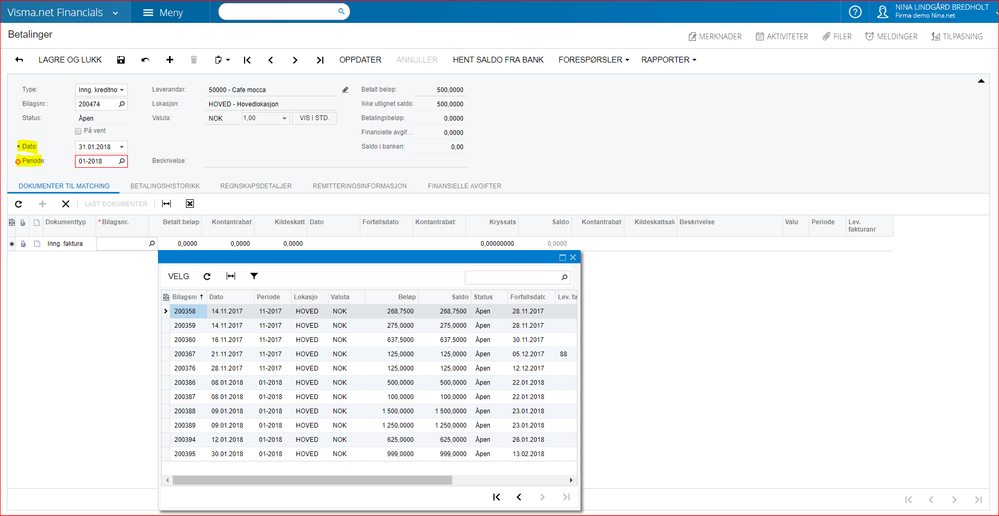Toggle the På vent checkbox
The width and height of the screenshot is (999, 516).
point(78,131)
